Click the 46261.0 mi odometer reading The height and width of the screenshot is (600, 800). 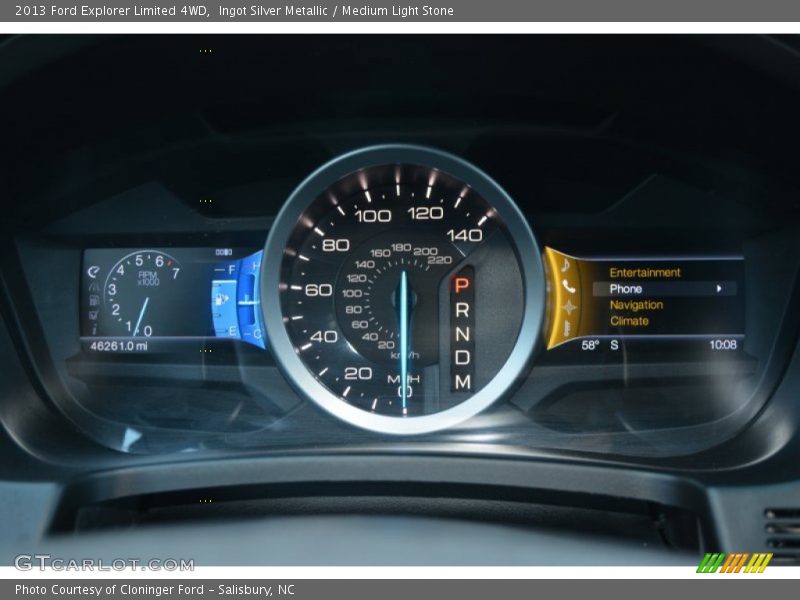click(x=118, y=346)
